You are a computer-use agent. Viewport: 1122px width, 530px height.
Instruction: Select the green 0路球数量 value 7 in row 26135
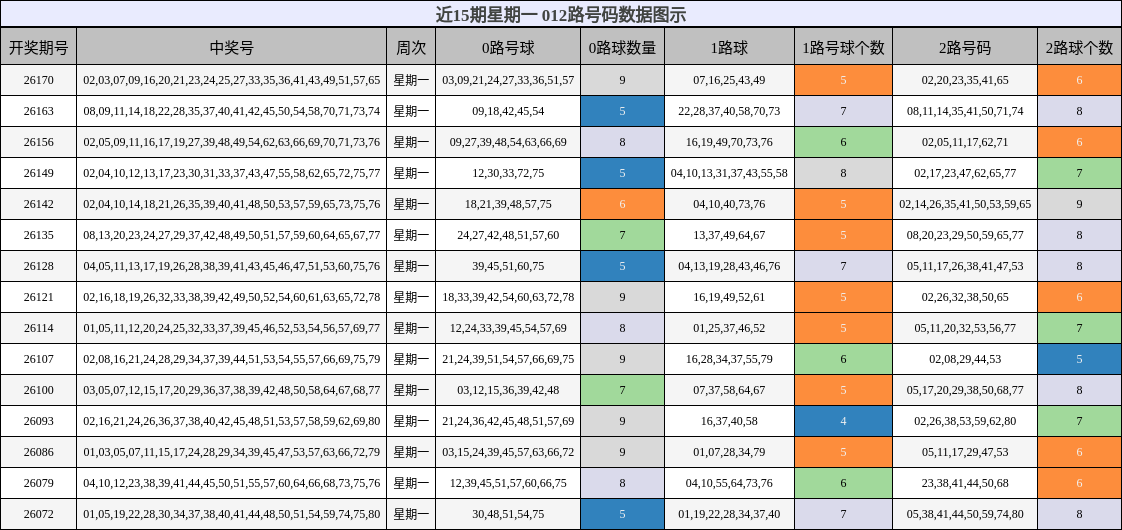click(x=622, y=235)
